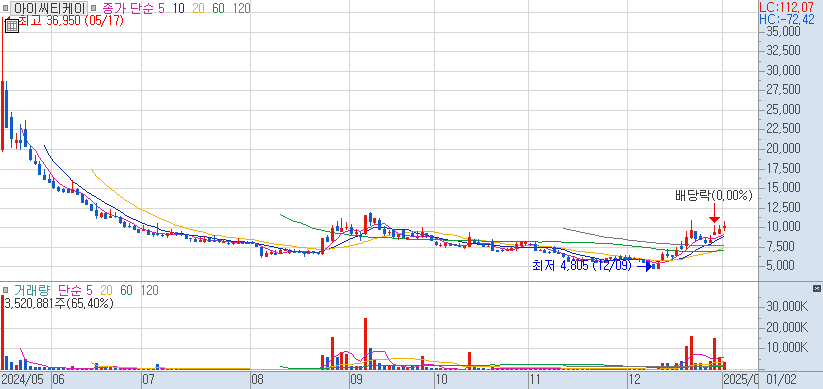Click the small square marker before 거래량
This screenshot has width=823, height=389.
[5, 290]
